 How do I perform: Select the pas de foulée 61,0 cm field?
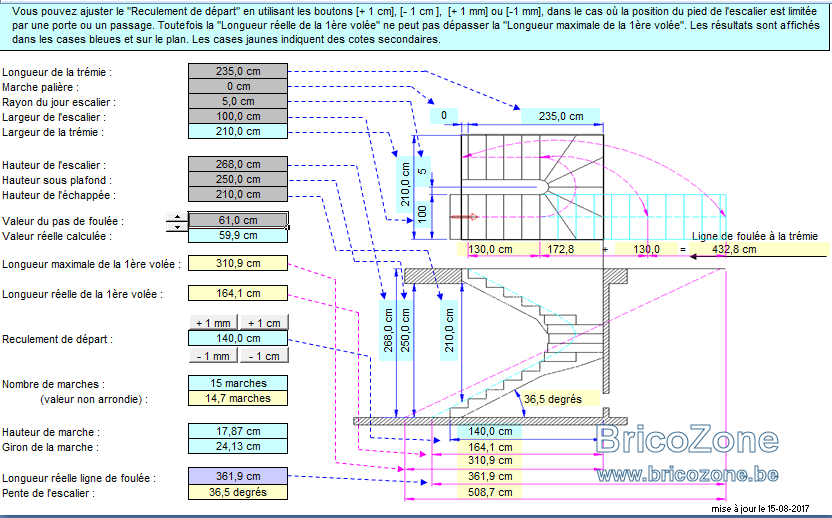tap(238, 220)
